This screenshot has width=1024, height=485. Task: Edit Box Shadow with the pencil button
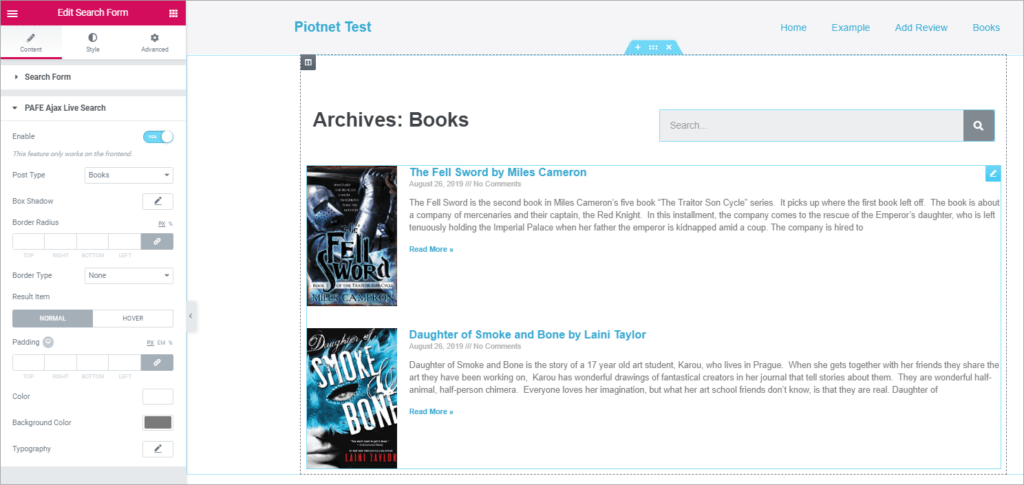coord(158,201)
